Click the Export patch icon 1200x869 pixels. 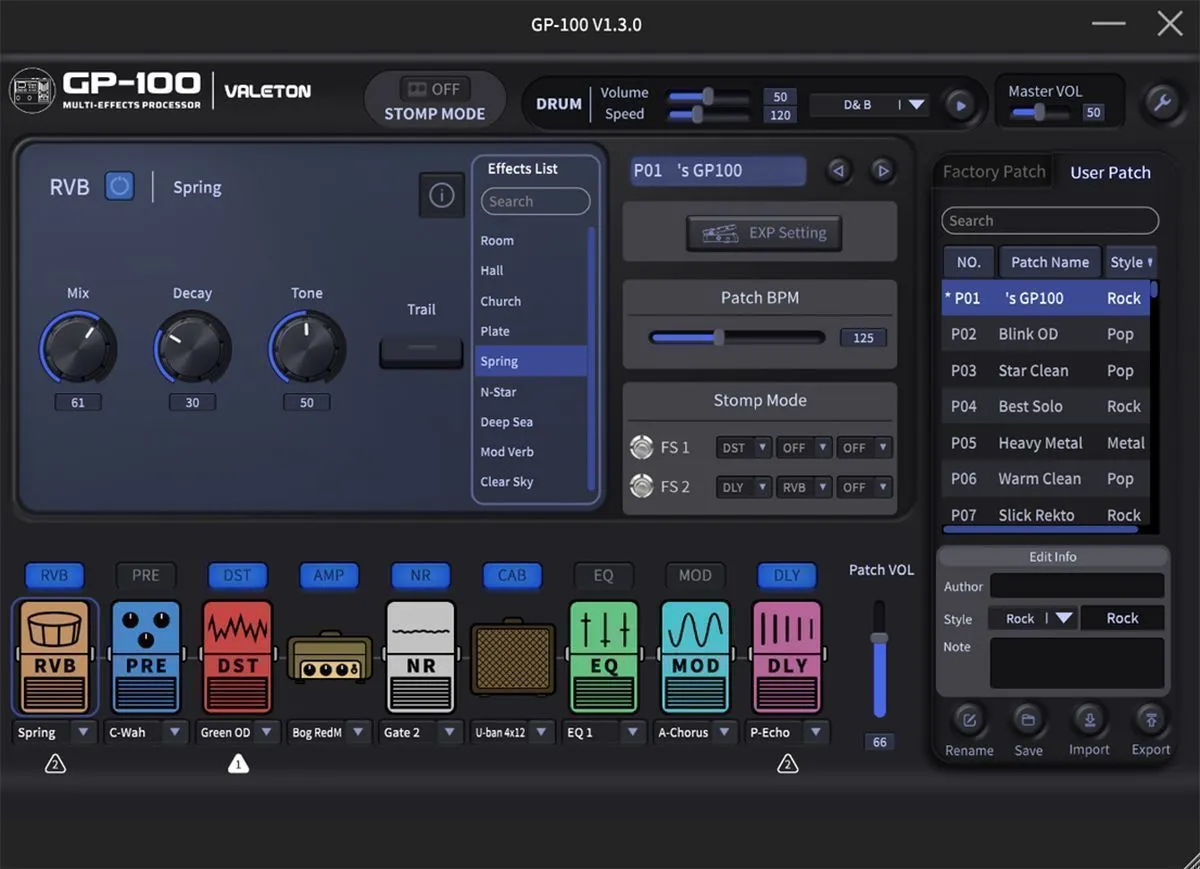[1150, 719]
